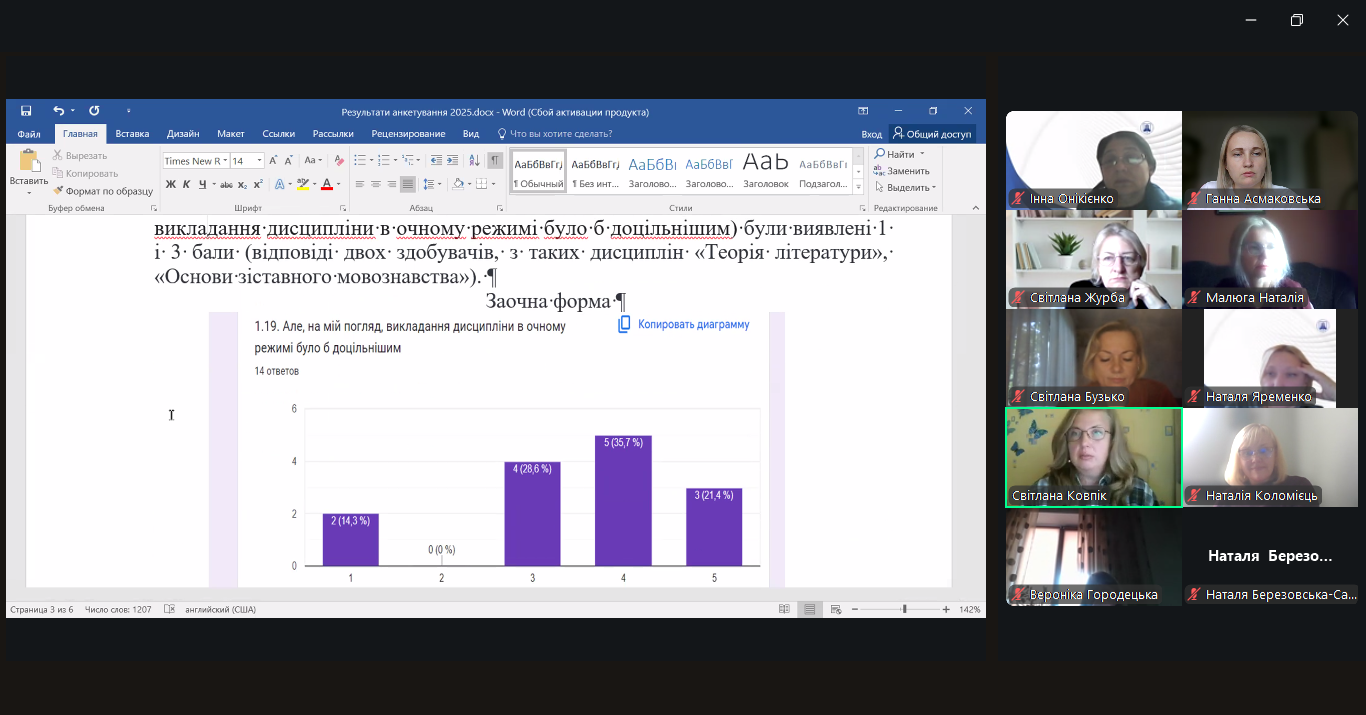The width and height of the screenshot is (1366, 715).
Task: Click the zoom slider in status bar
Action: [904, 609]
